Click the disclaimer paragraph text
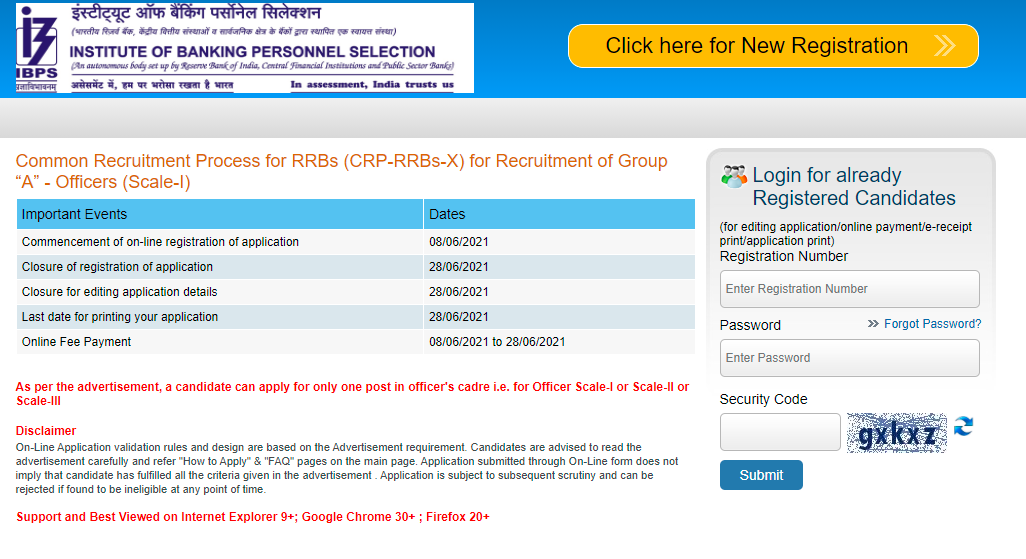Image resolution: width=1026 pixels, height=559 pixels. pos(347,468)
